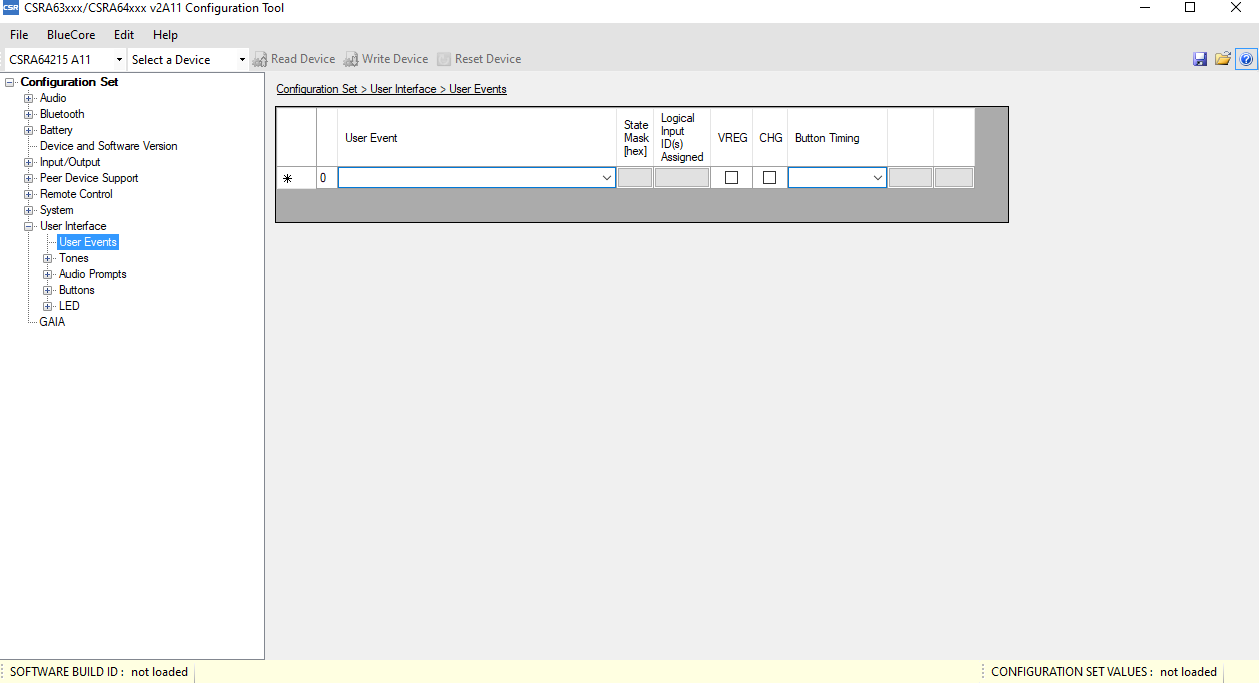Click the Reset Device toolbar icon

(444, 59)
